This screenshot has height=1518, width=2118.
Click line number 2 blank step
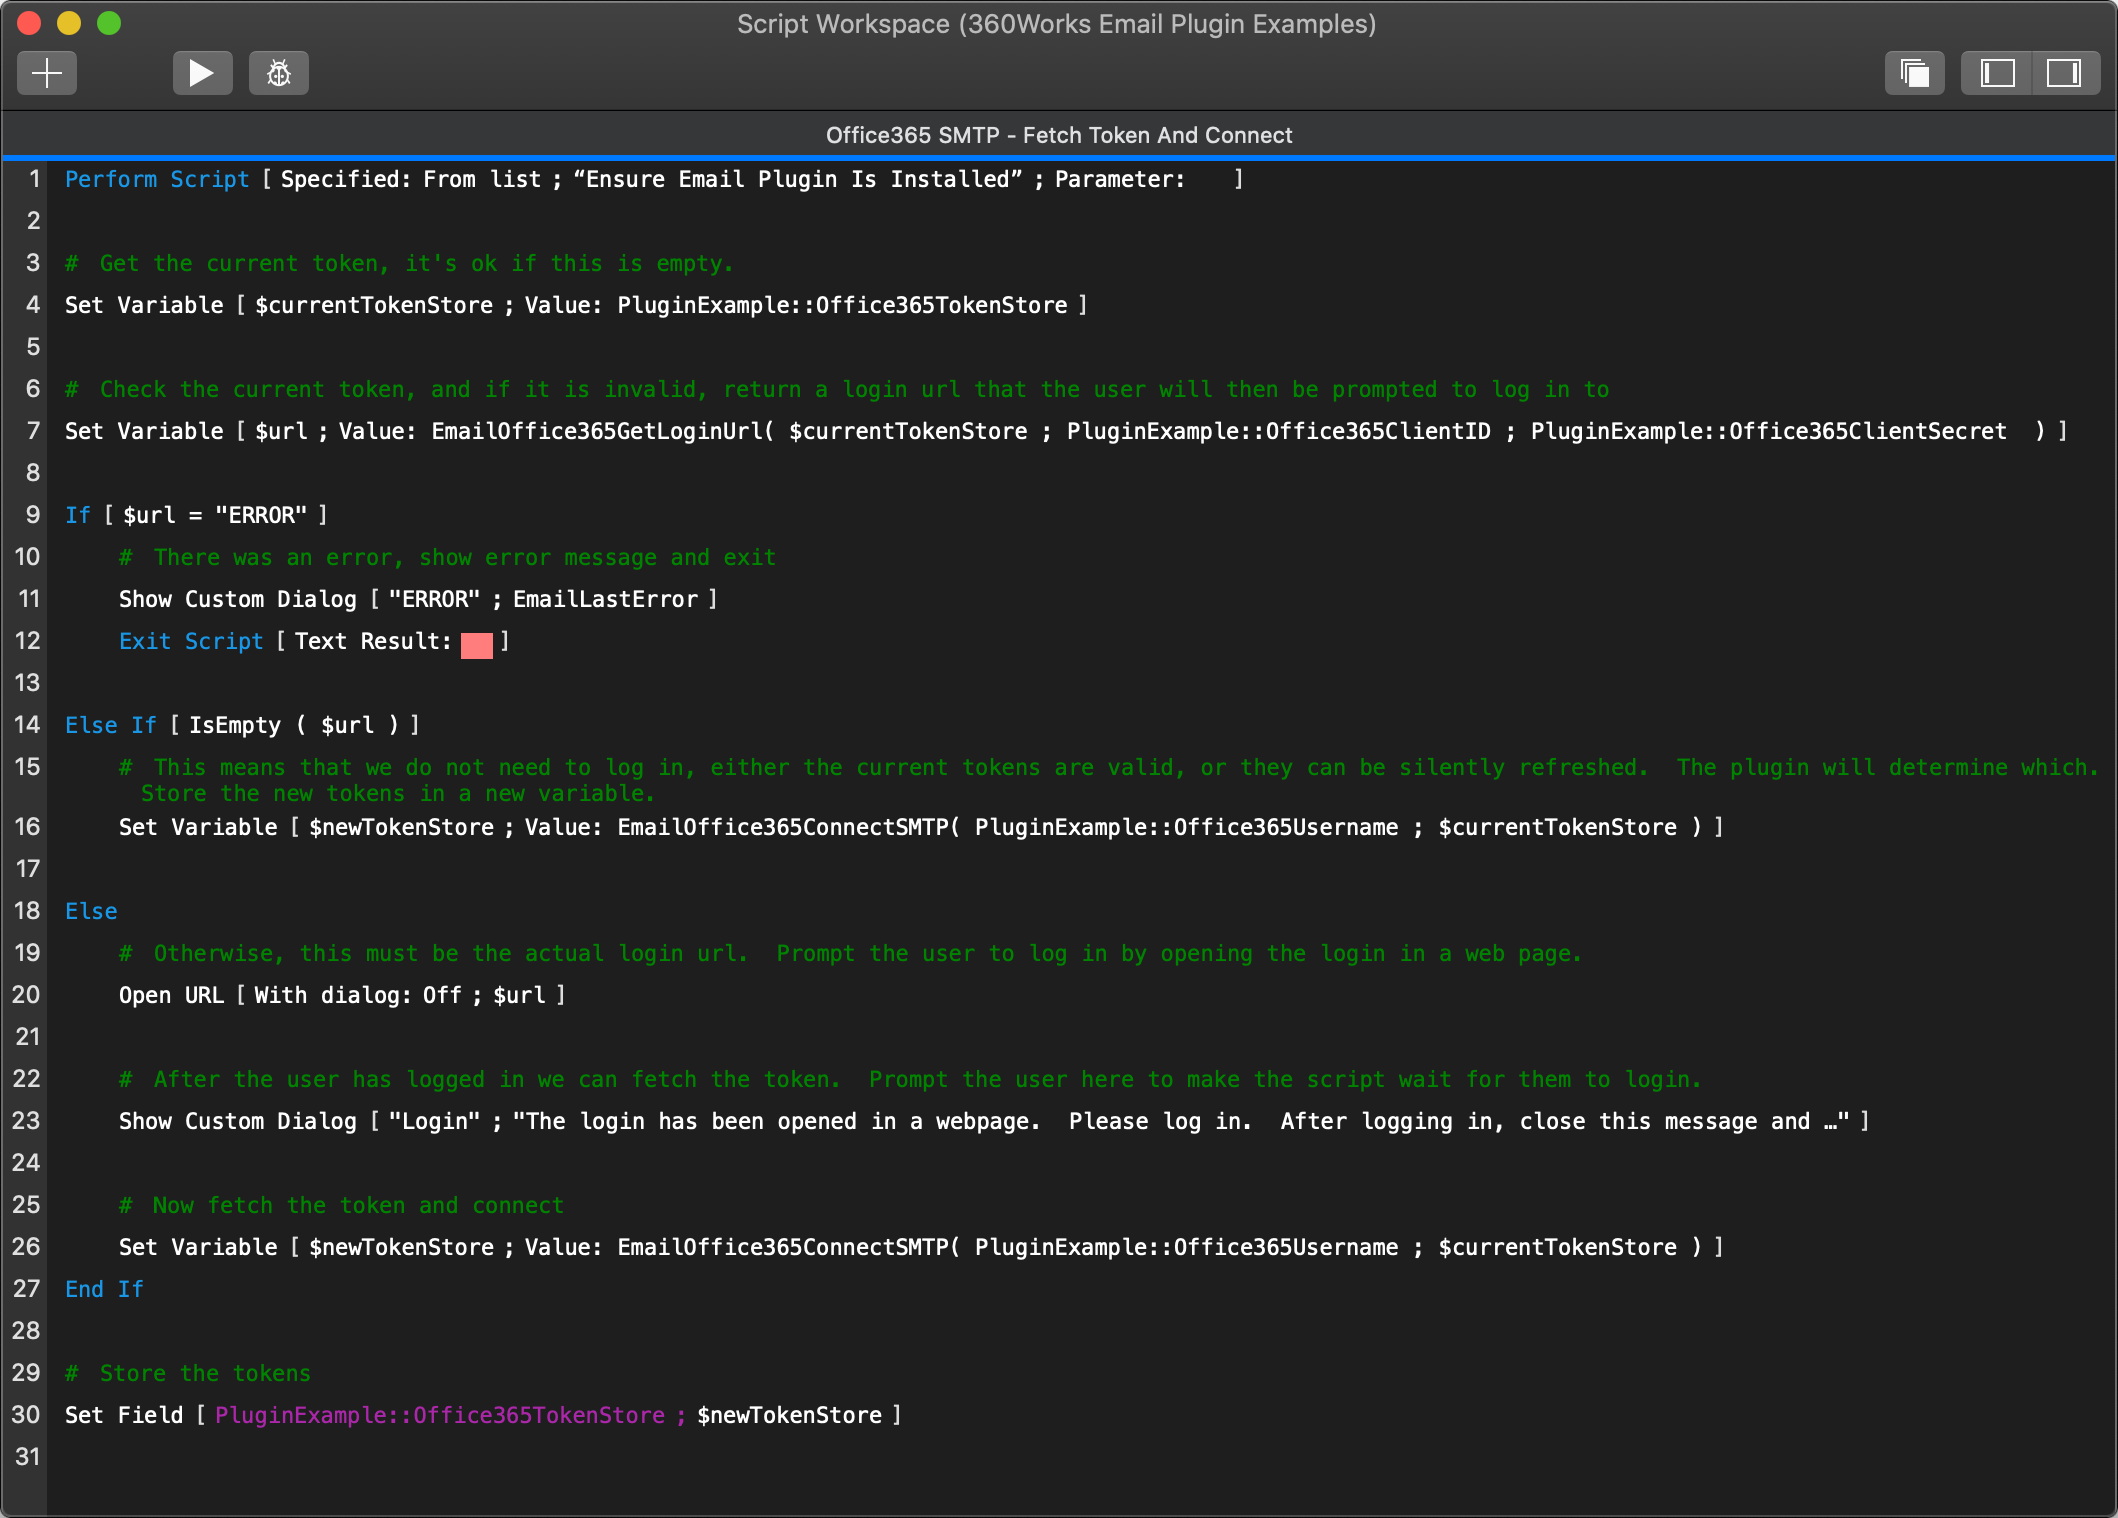[x=33, y=221]
